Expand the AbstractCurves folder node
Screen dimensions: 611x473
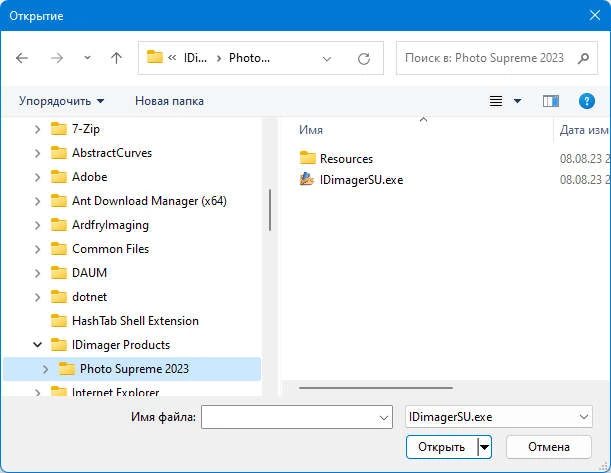37,153
